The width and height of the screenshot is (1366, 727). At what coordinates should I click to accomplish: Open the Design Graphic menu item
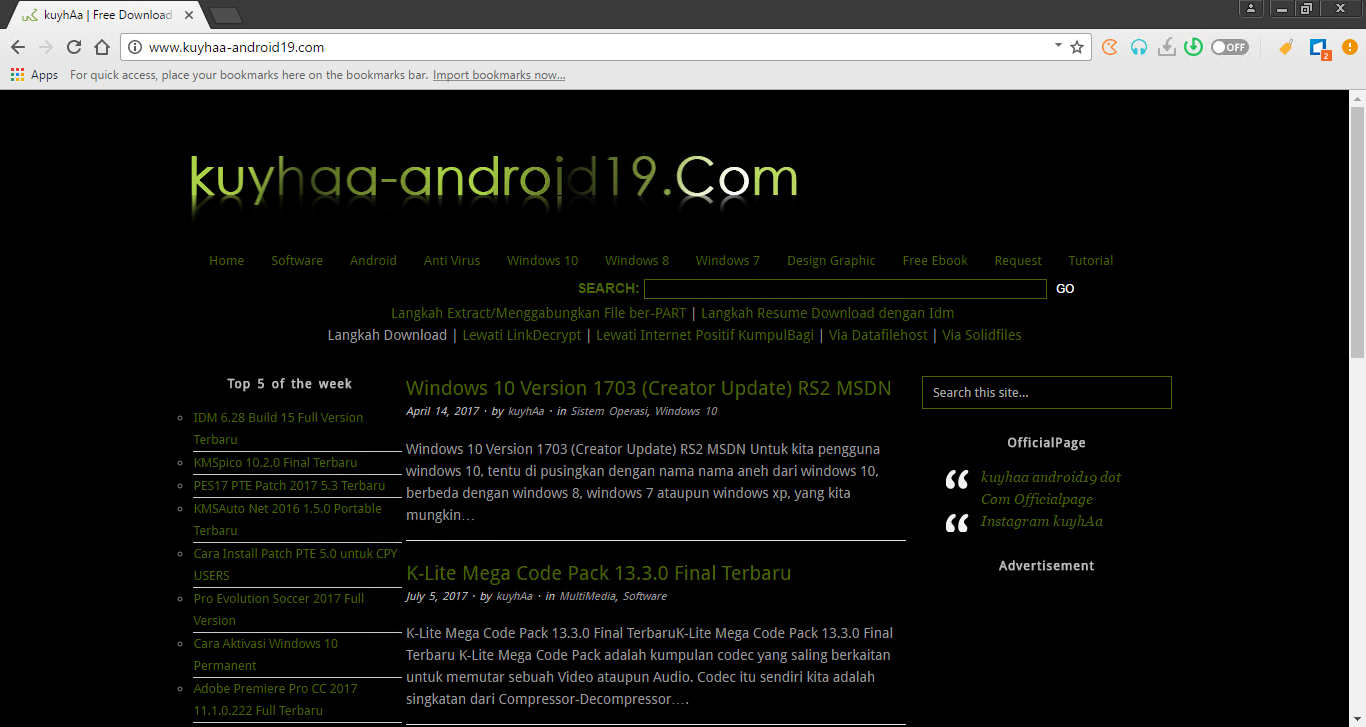click(x=831, y=260)
